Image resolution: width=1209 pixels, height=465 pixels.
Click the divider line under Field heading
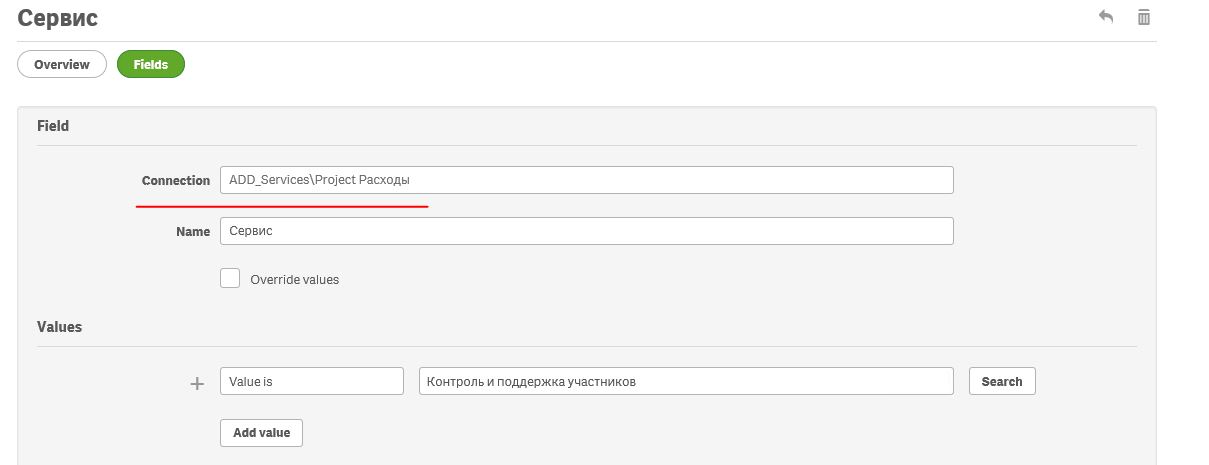(x=586, y=146)
